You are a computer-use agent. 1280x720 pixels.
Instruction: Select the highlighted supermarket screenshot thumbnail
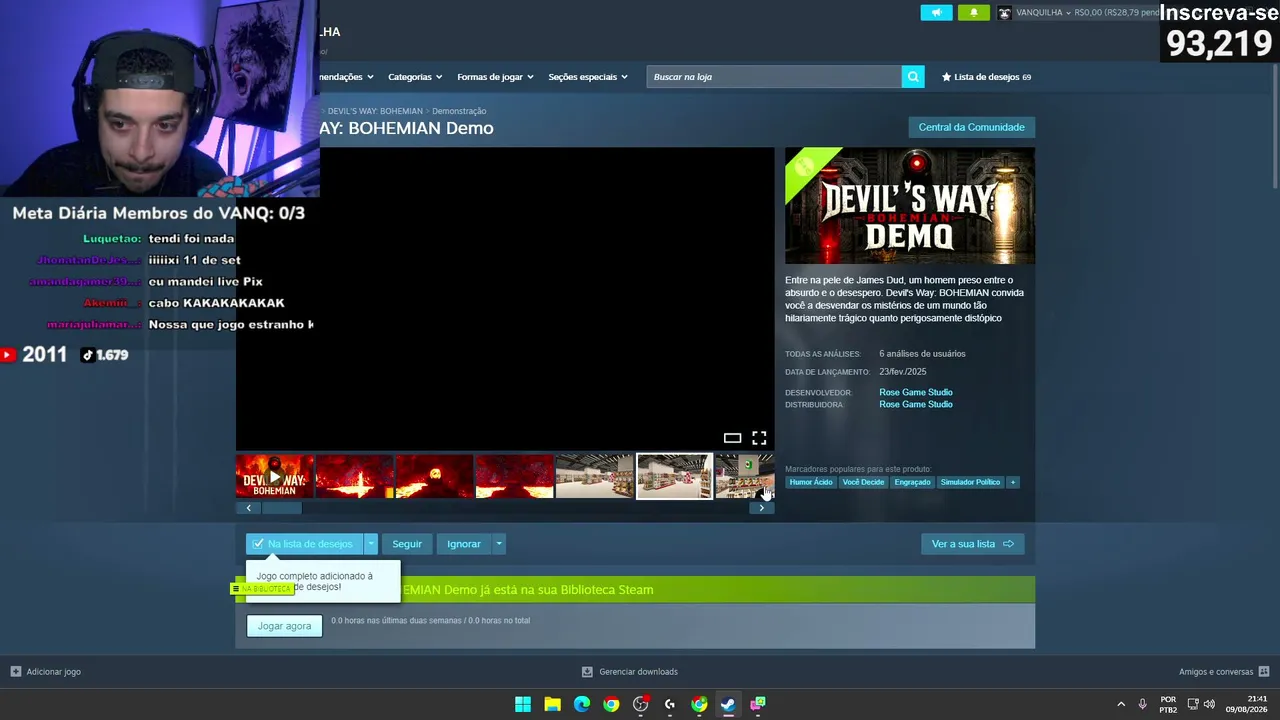click(675, 477)
